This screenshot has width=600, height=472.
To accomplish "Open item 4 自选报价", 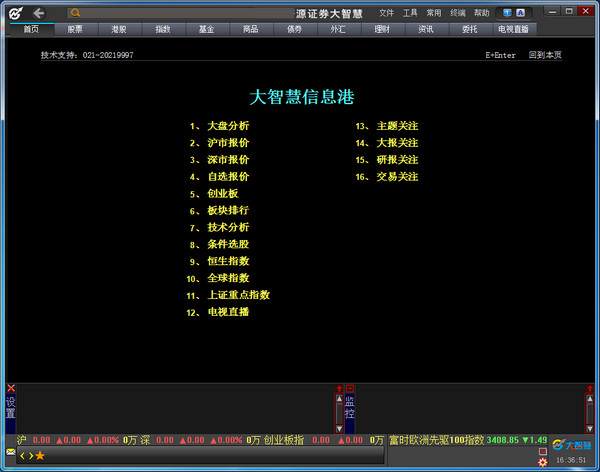I will [x=228, y=176].
